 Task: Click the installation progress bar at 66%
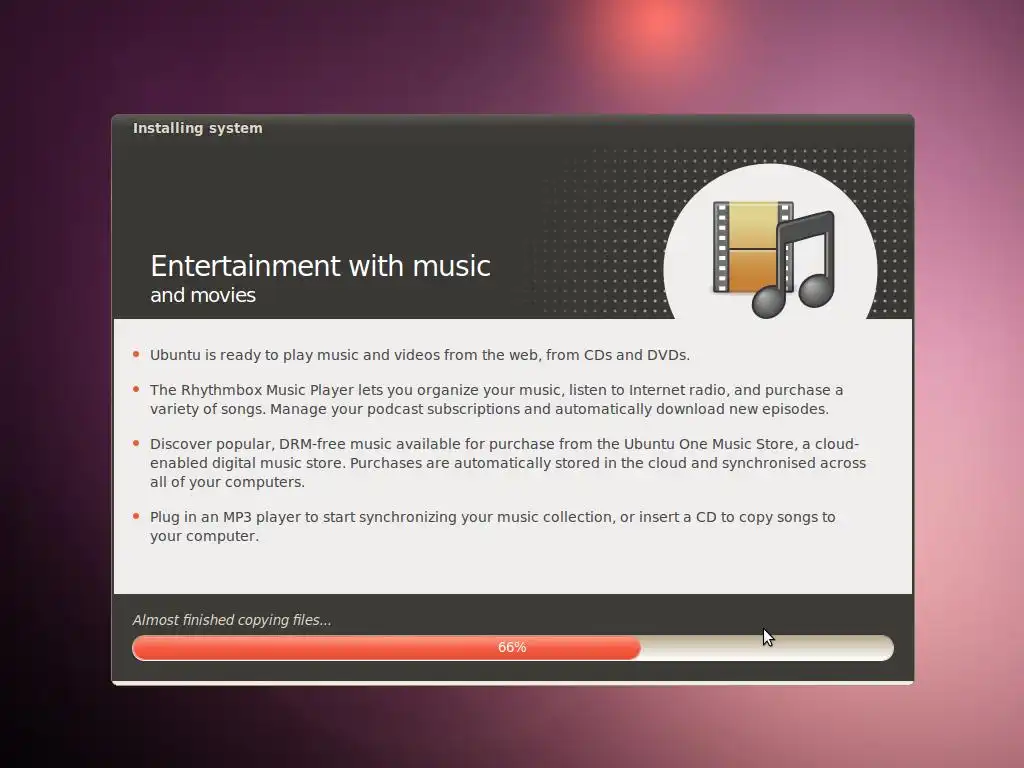513,648
